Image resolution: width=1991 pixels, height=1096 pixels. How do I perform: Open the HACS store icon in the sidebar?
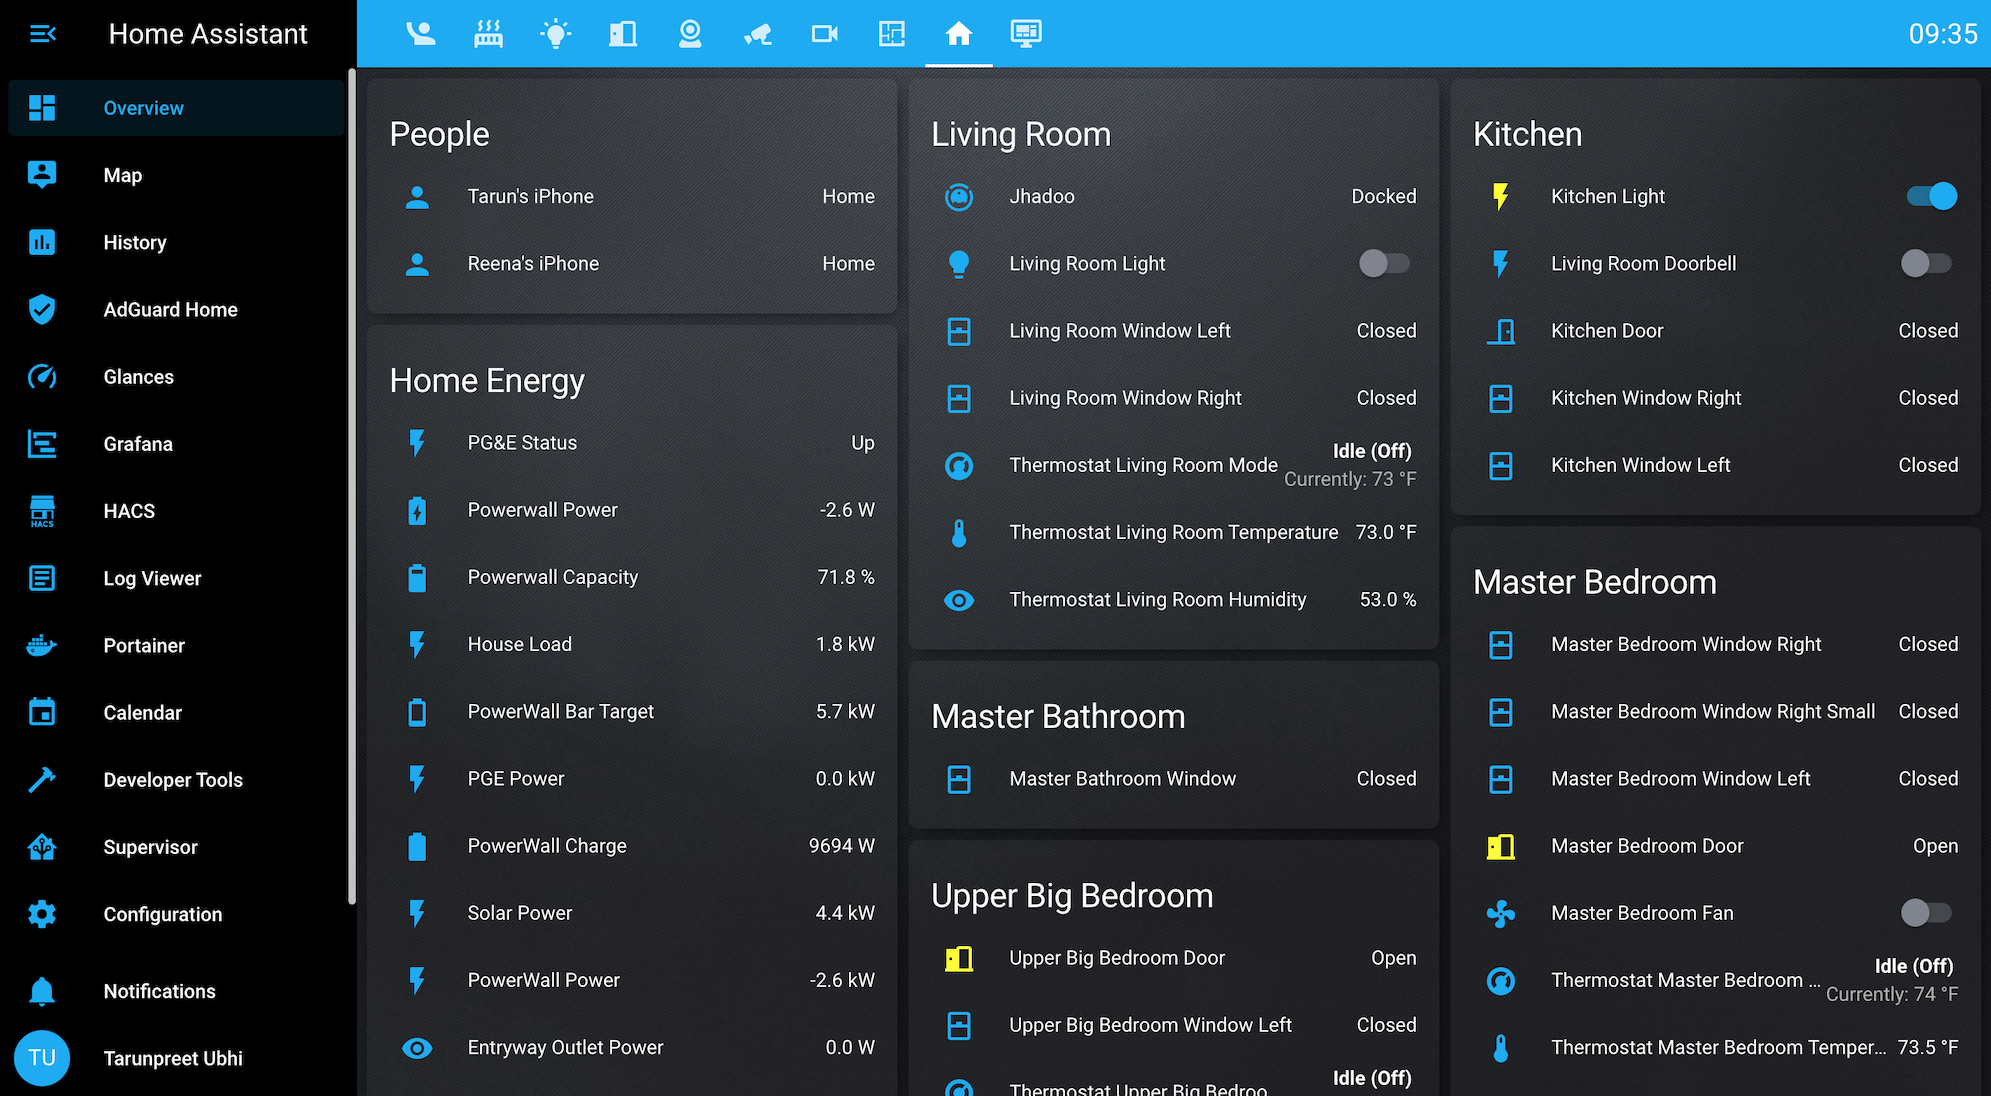42,511
